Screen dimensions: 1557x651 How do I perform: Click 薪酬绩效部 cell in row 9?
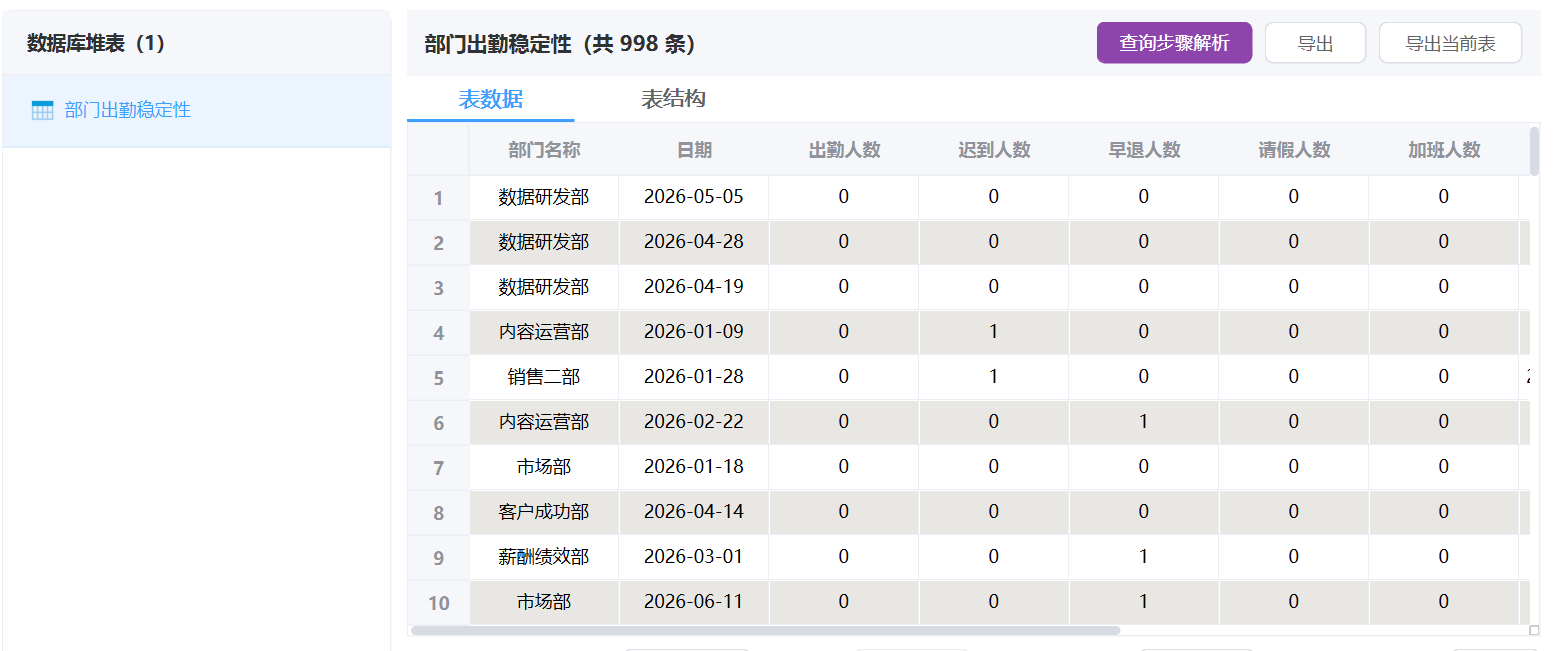(544, 557)
